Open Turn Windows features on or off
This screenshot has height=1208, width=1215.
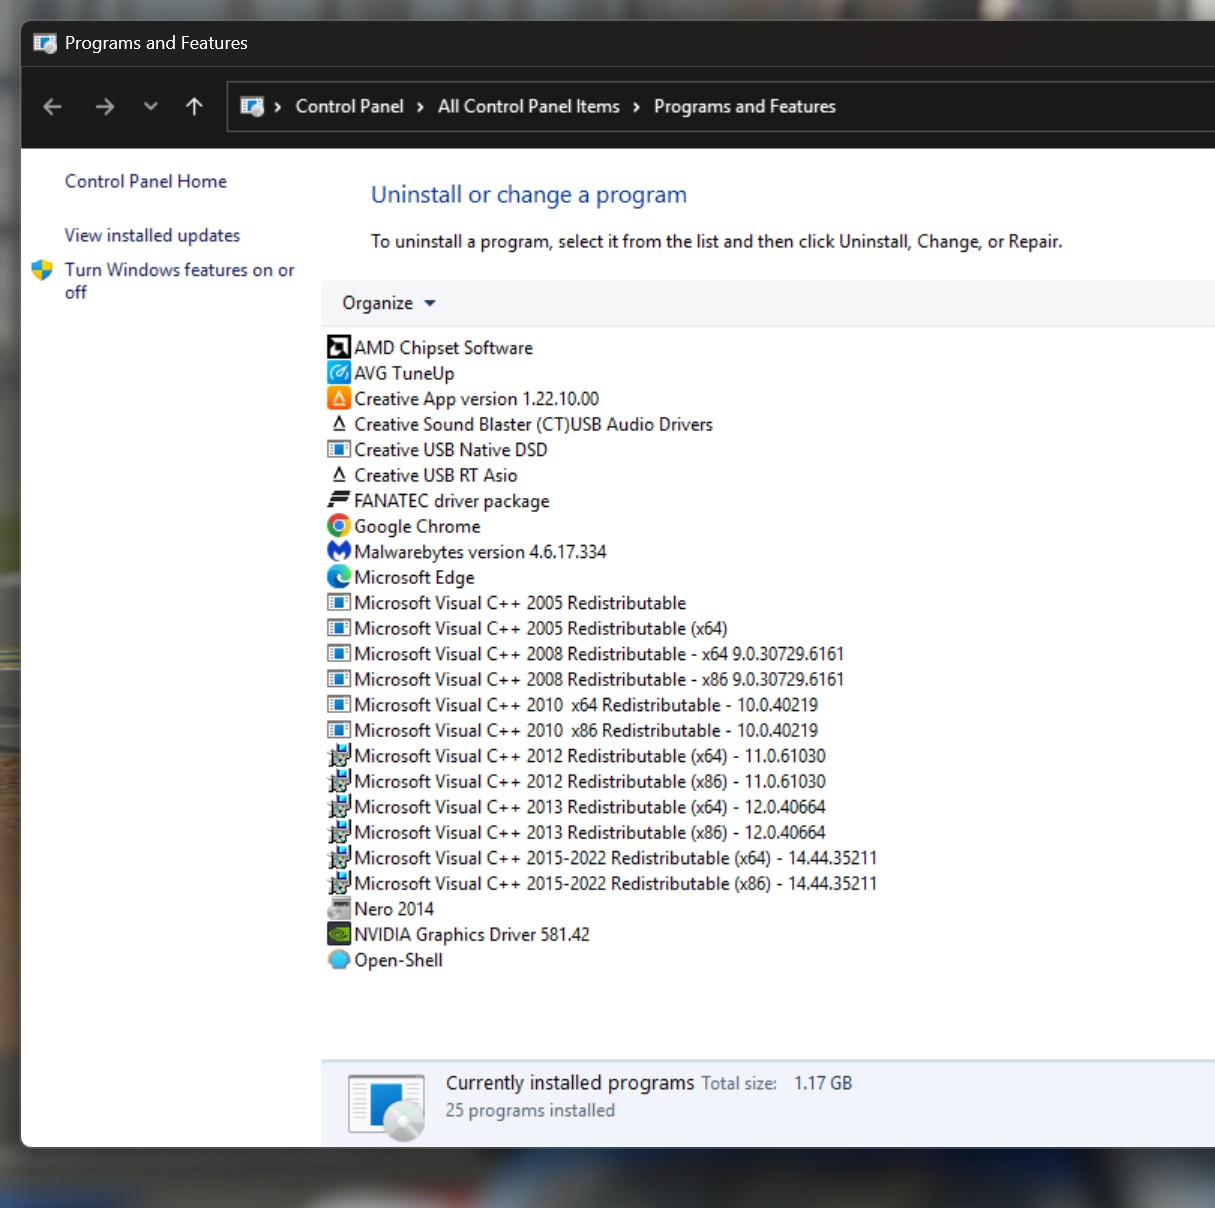179,280
